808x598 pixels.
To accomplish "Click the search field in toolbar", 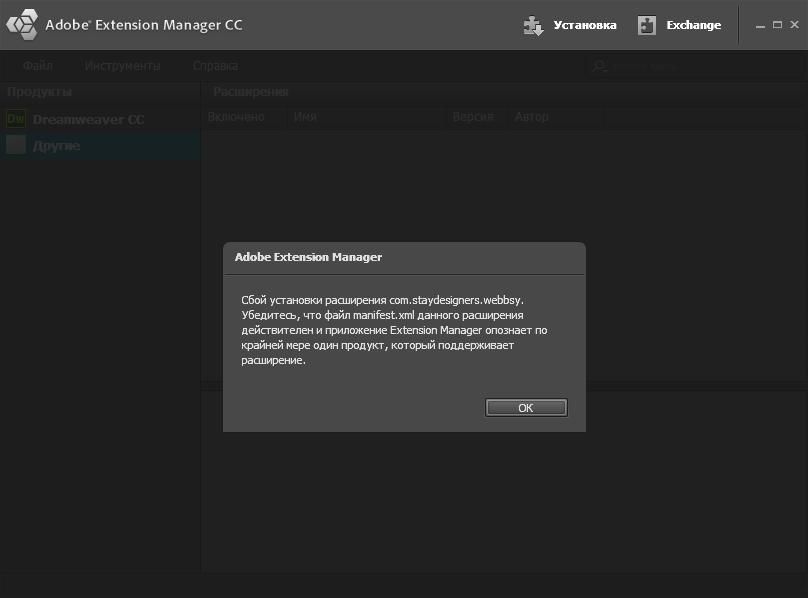I will point(695,67).
